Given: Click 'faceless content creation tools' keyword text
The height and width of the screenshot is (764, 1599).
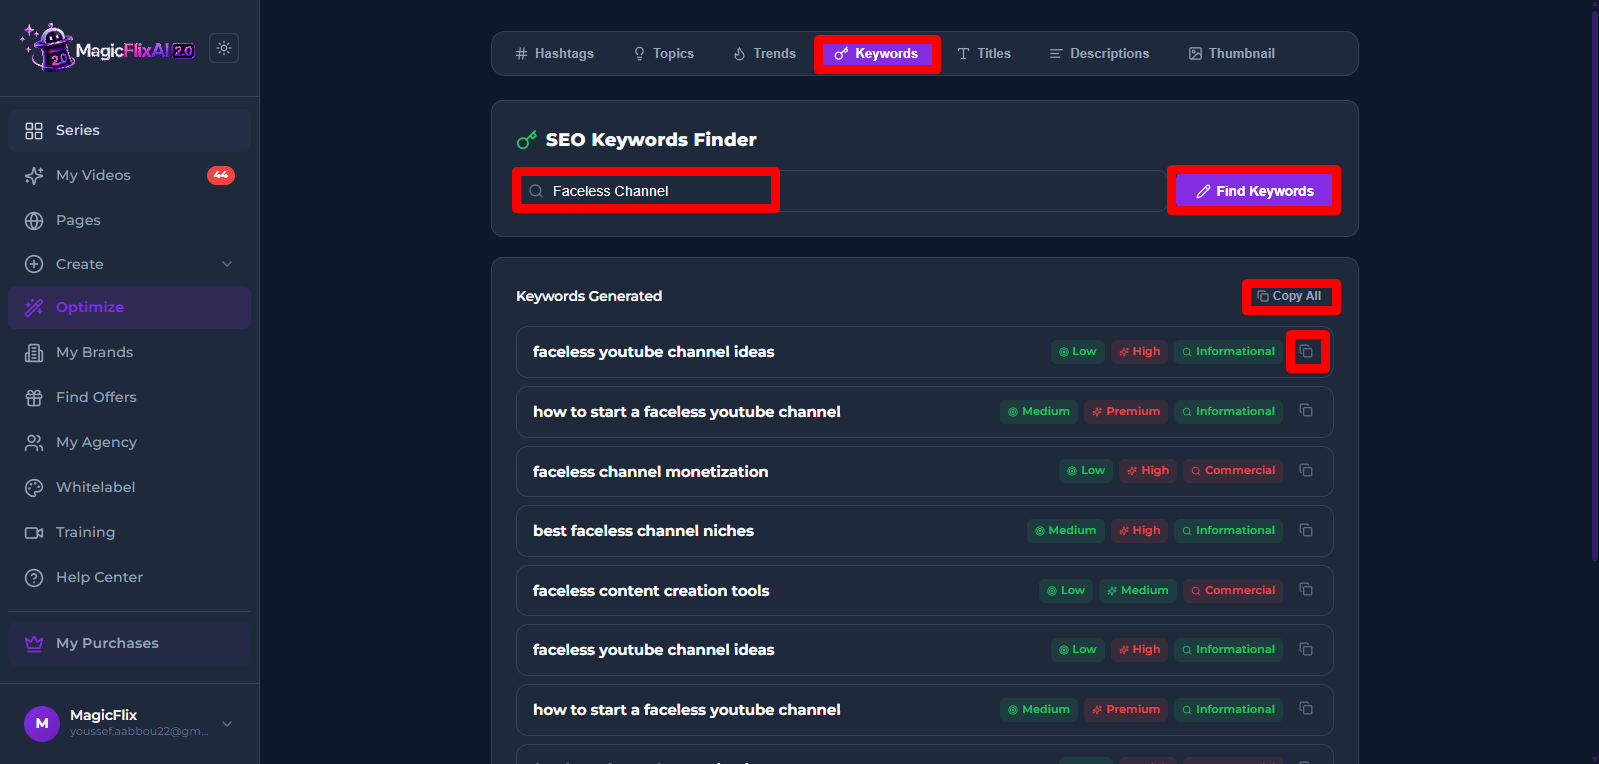Looking at the screenshot, I should (651, 591).
